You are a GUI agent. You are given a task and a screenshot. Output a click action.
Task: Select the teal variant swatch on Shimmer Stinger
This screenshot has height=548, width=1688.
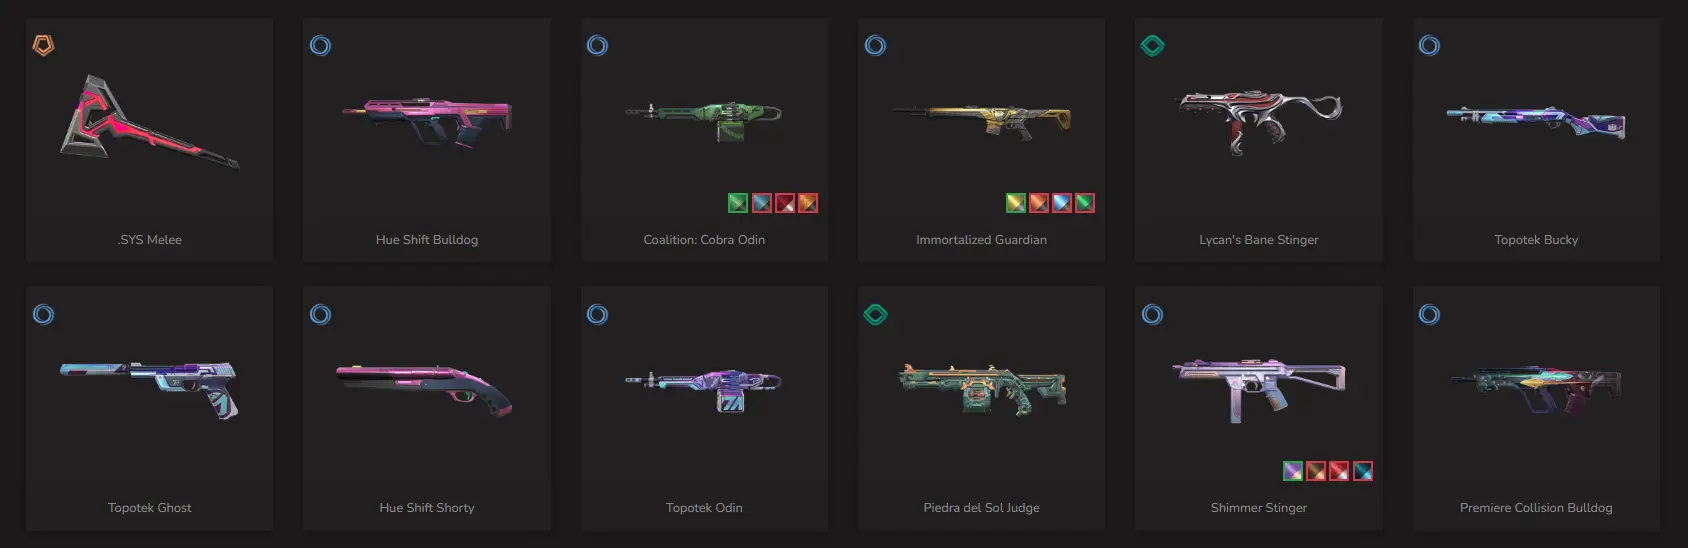click(x=1363, y=471)
